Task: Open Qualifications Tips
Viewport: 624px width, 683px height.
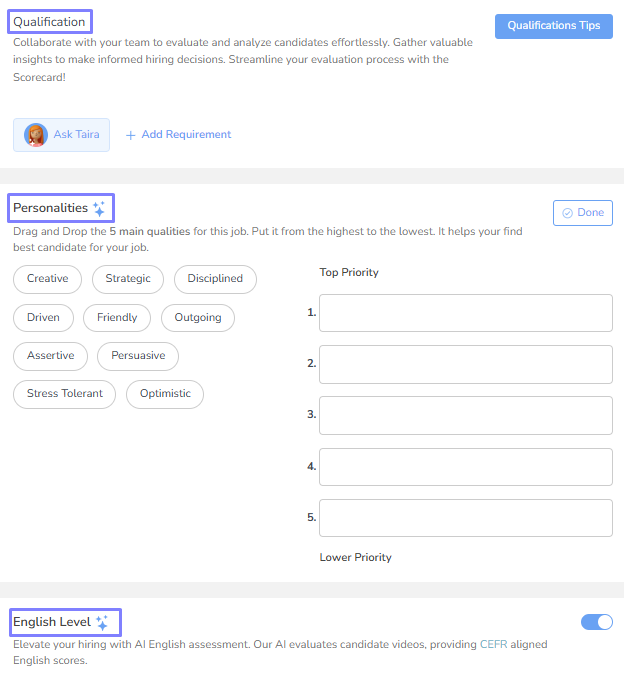Action: coord(553,26)
